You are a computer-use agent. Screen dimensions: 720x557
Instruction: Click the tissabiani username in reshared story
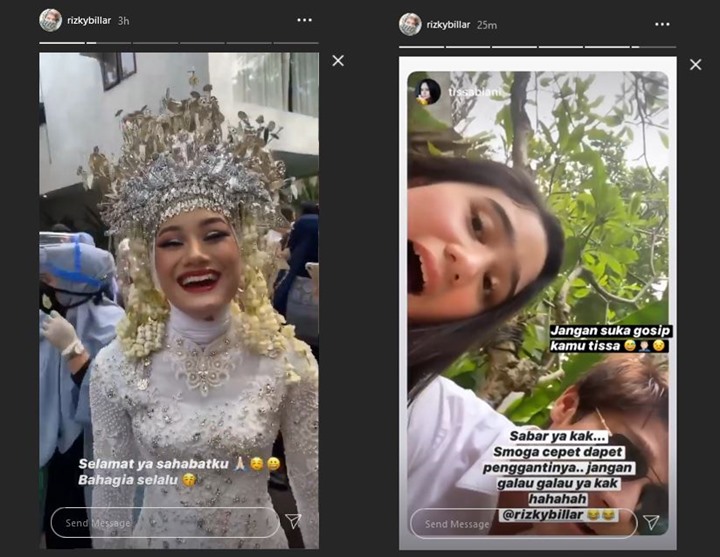475,92
